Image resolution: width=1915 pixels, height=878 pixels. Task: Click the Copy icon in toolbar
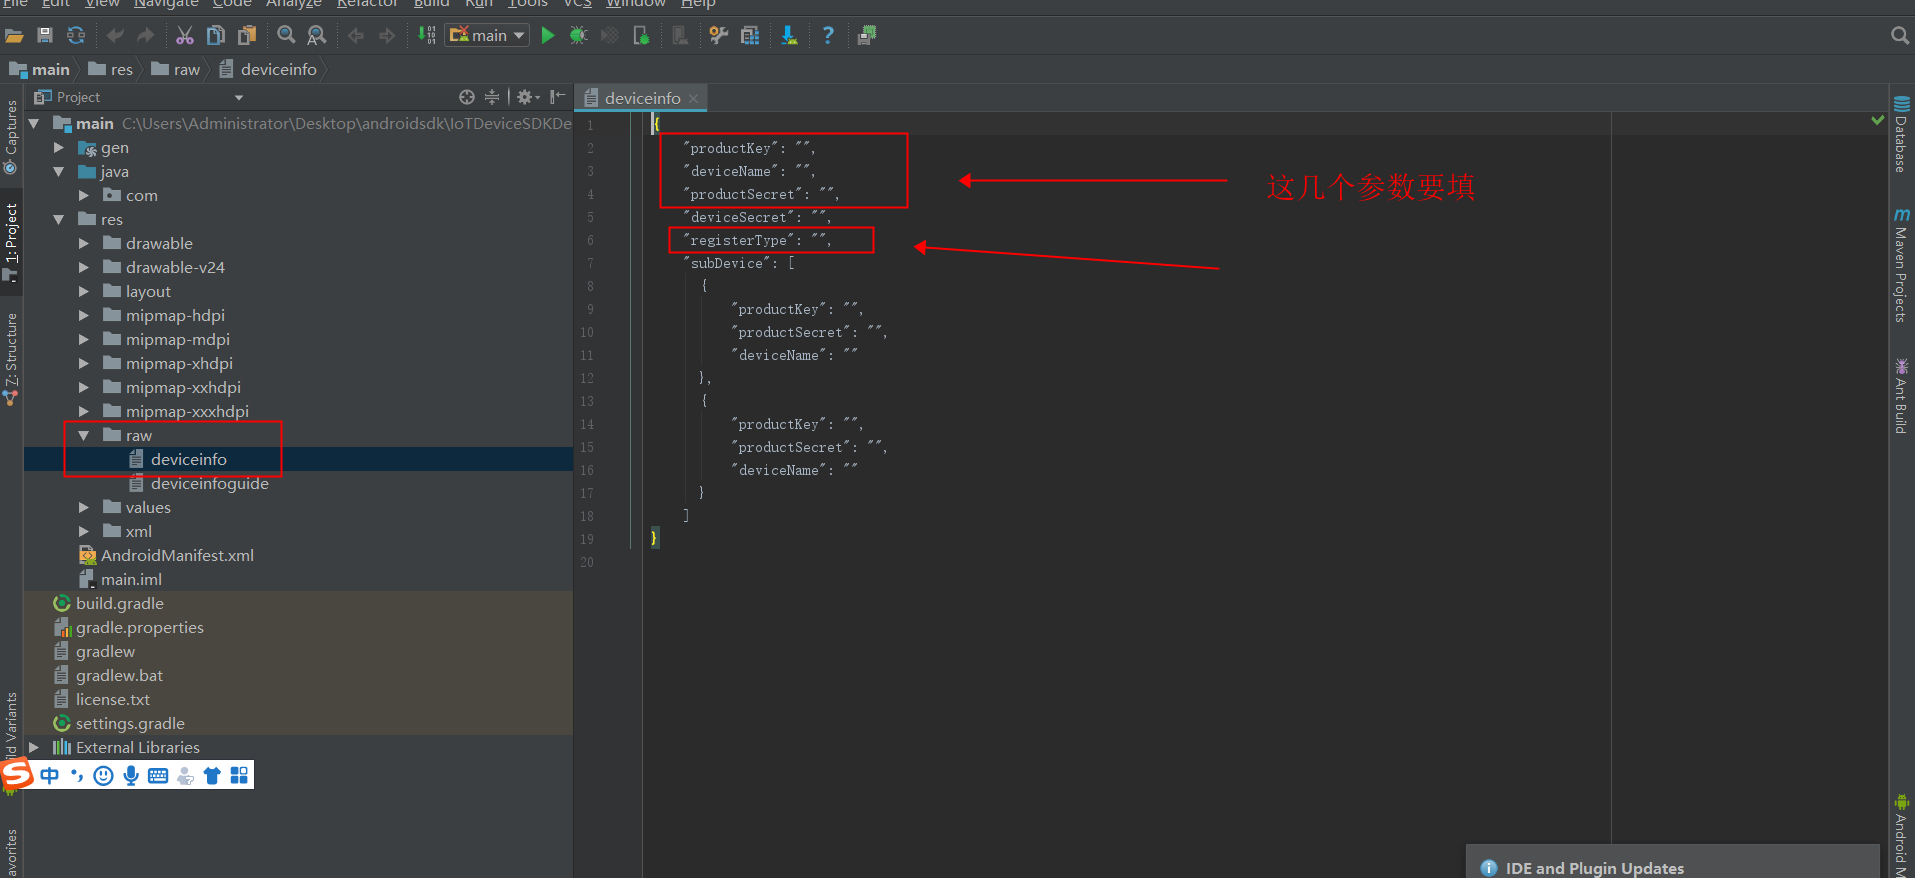click(216, 36)
